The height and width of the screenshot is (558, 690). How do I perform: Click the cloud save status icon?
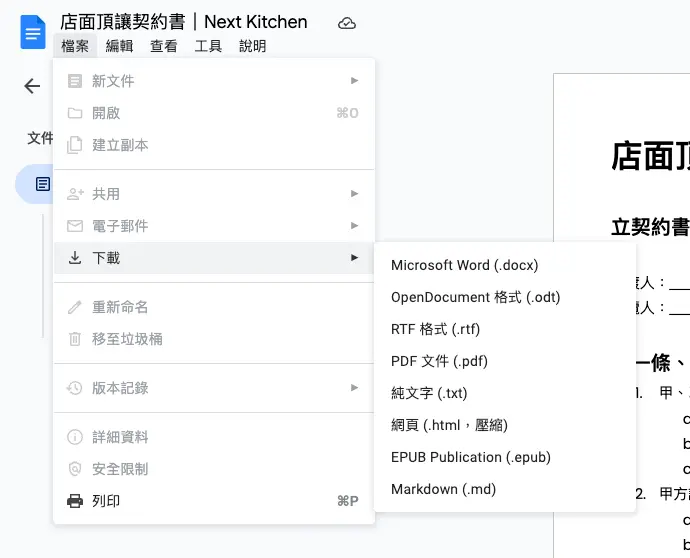click(347, 22)
